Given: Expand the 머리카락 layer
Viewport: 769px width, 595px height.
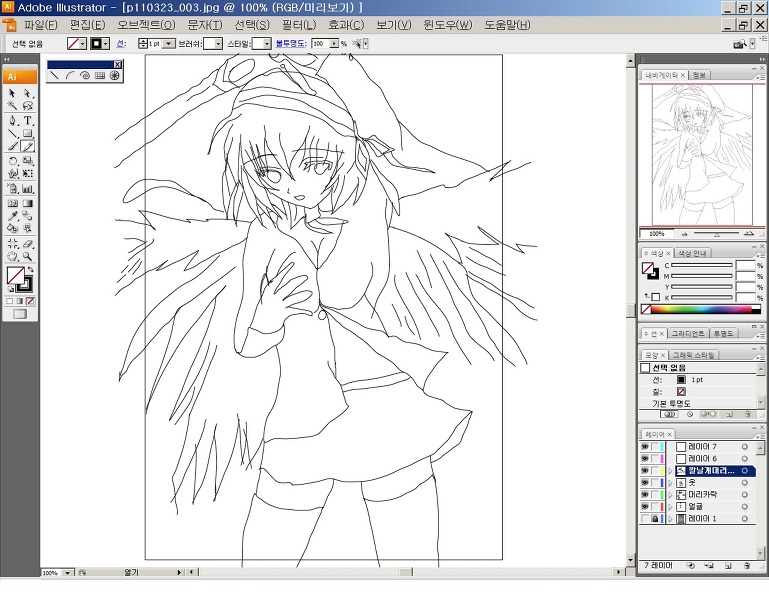Looking at the screenshot, I should click(x=670, y=494).
